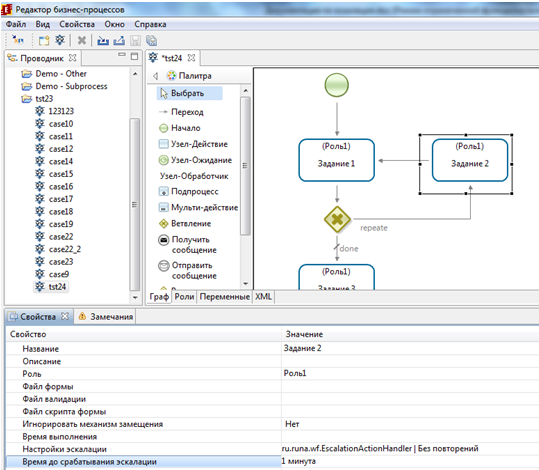This screenshot has width=539, height=470.
Task: Click the palette scrollbar down arrow
Action: pyautogui.click(x=245, y=284)
